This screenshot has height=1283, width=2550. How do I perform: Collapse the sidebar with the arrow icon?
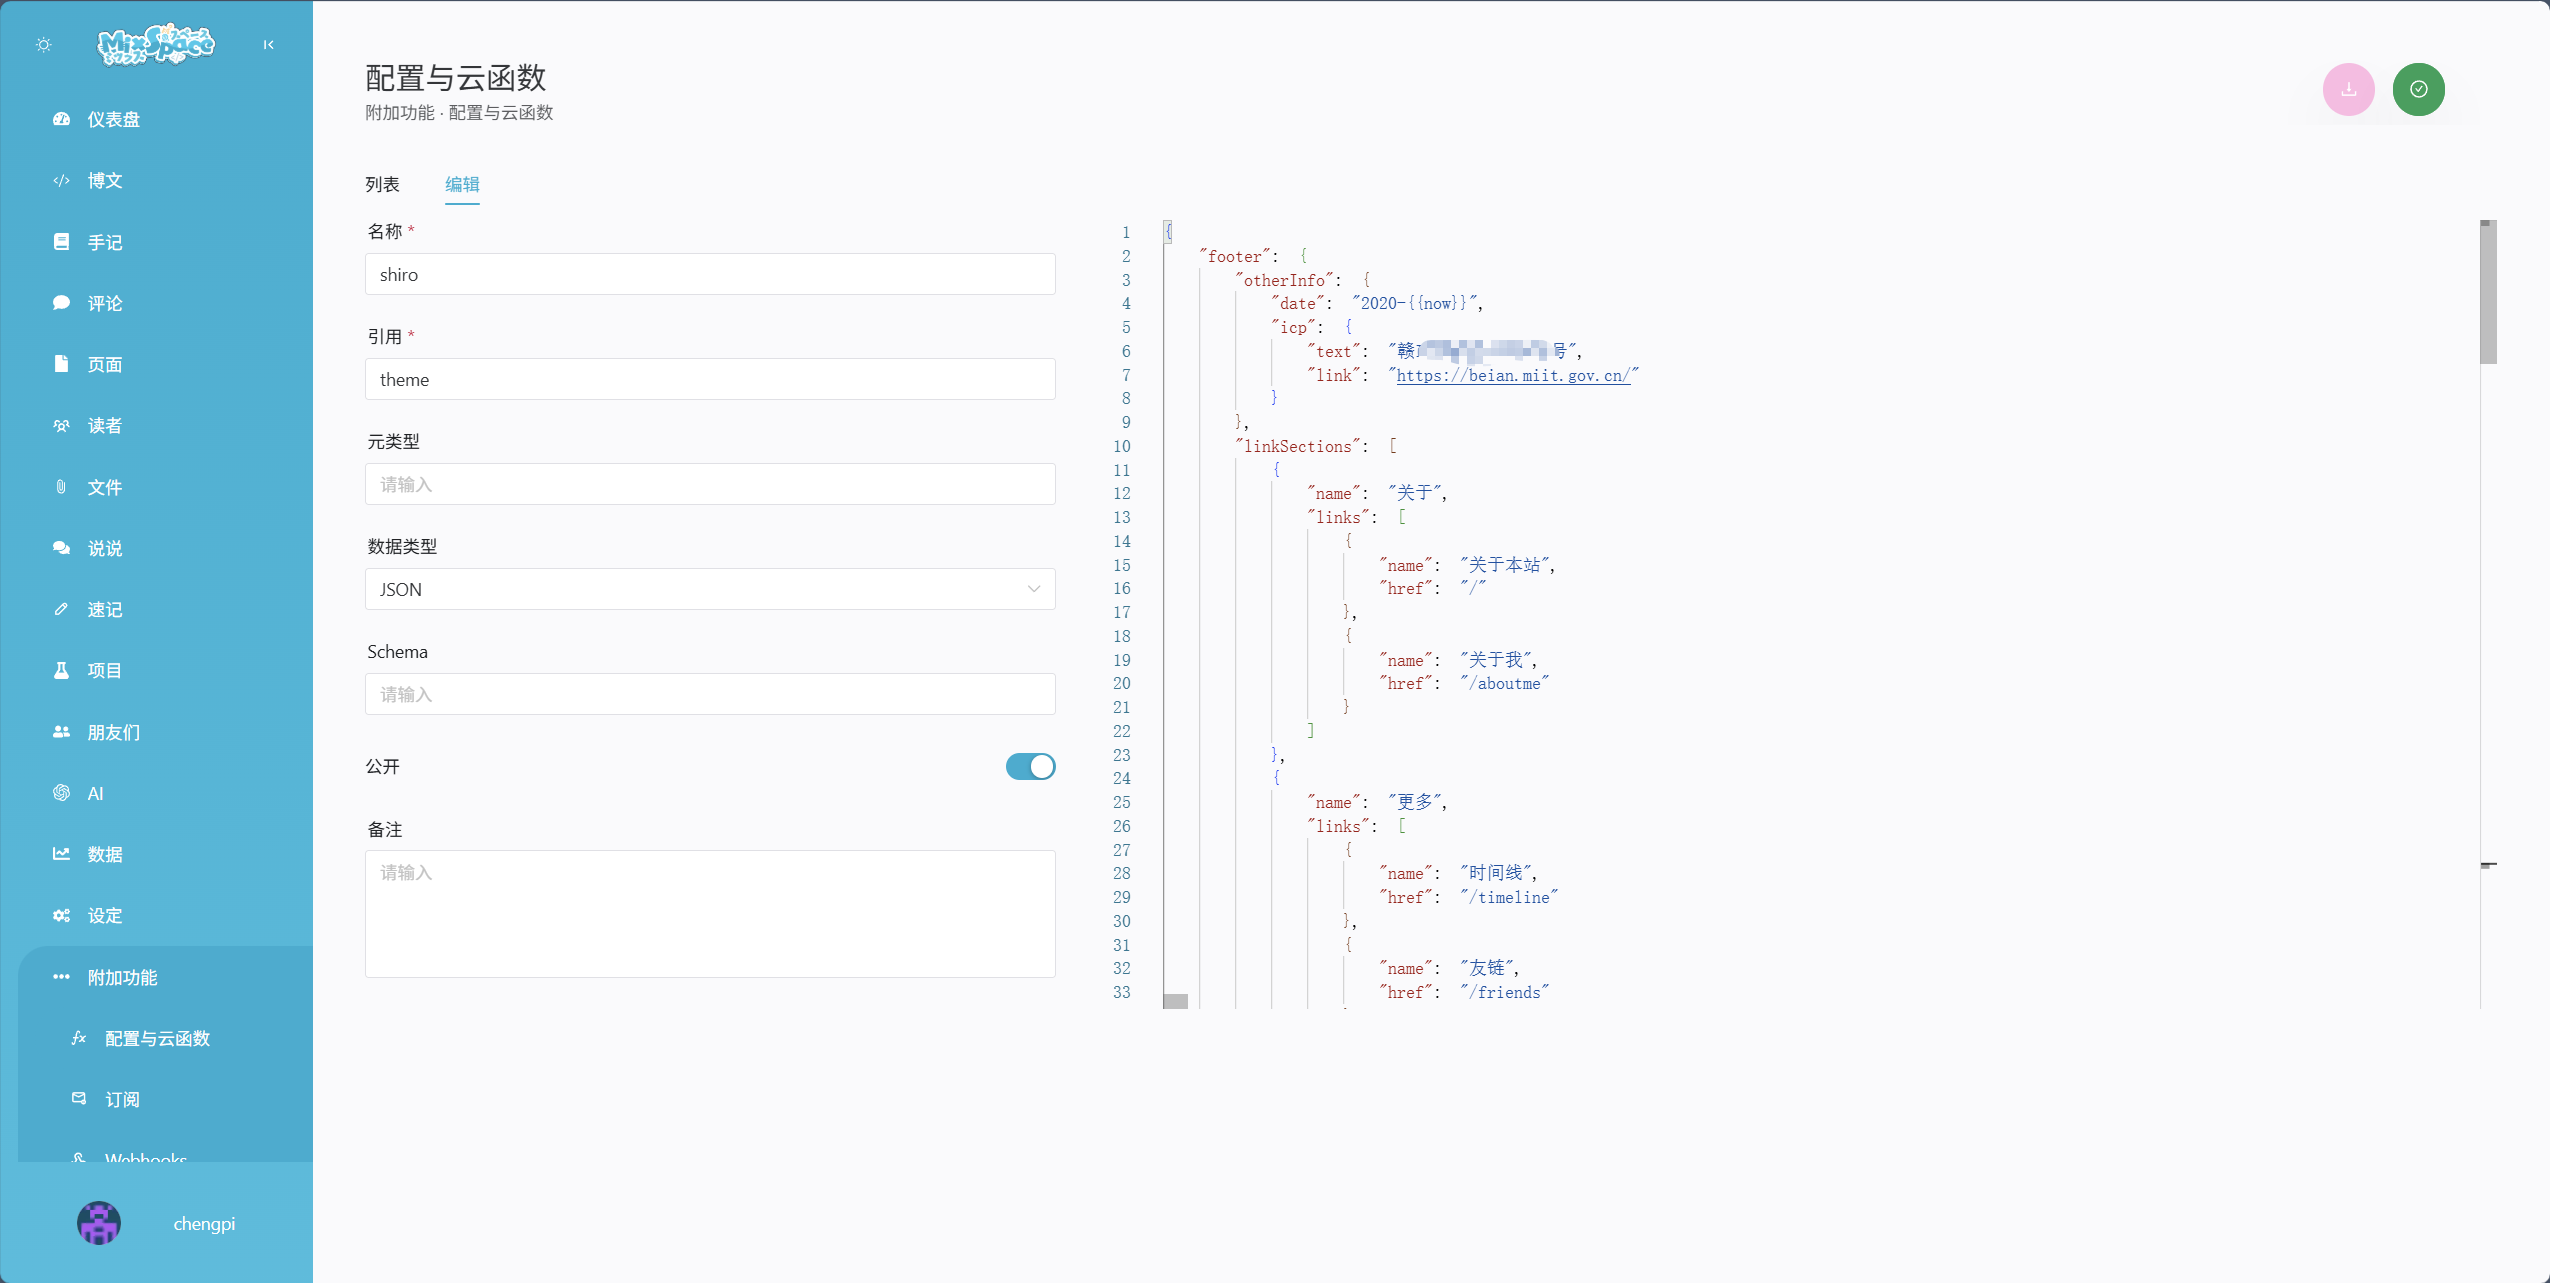click(268, 44)
